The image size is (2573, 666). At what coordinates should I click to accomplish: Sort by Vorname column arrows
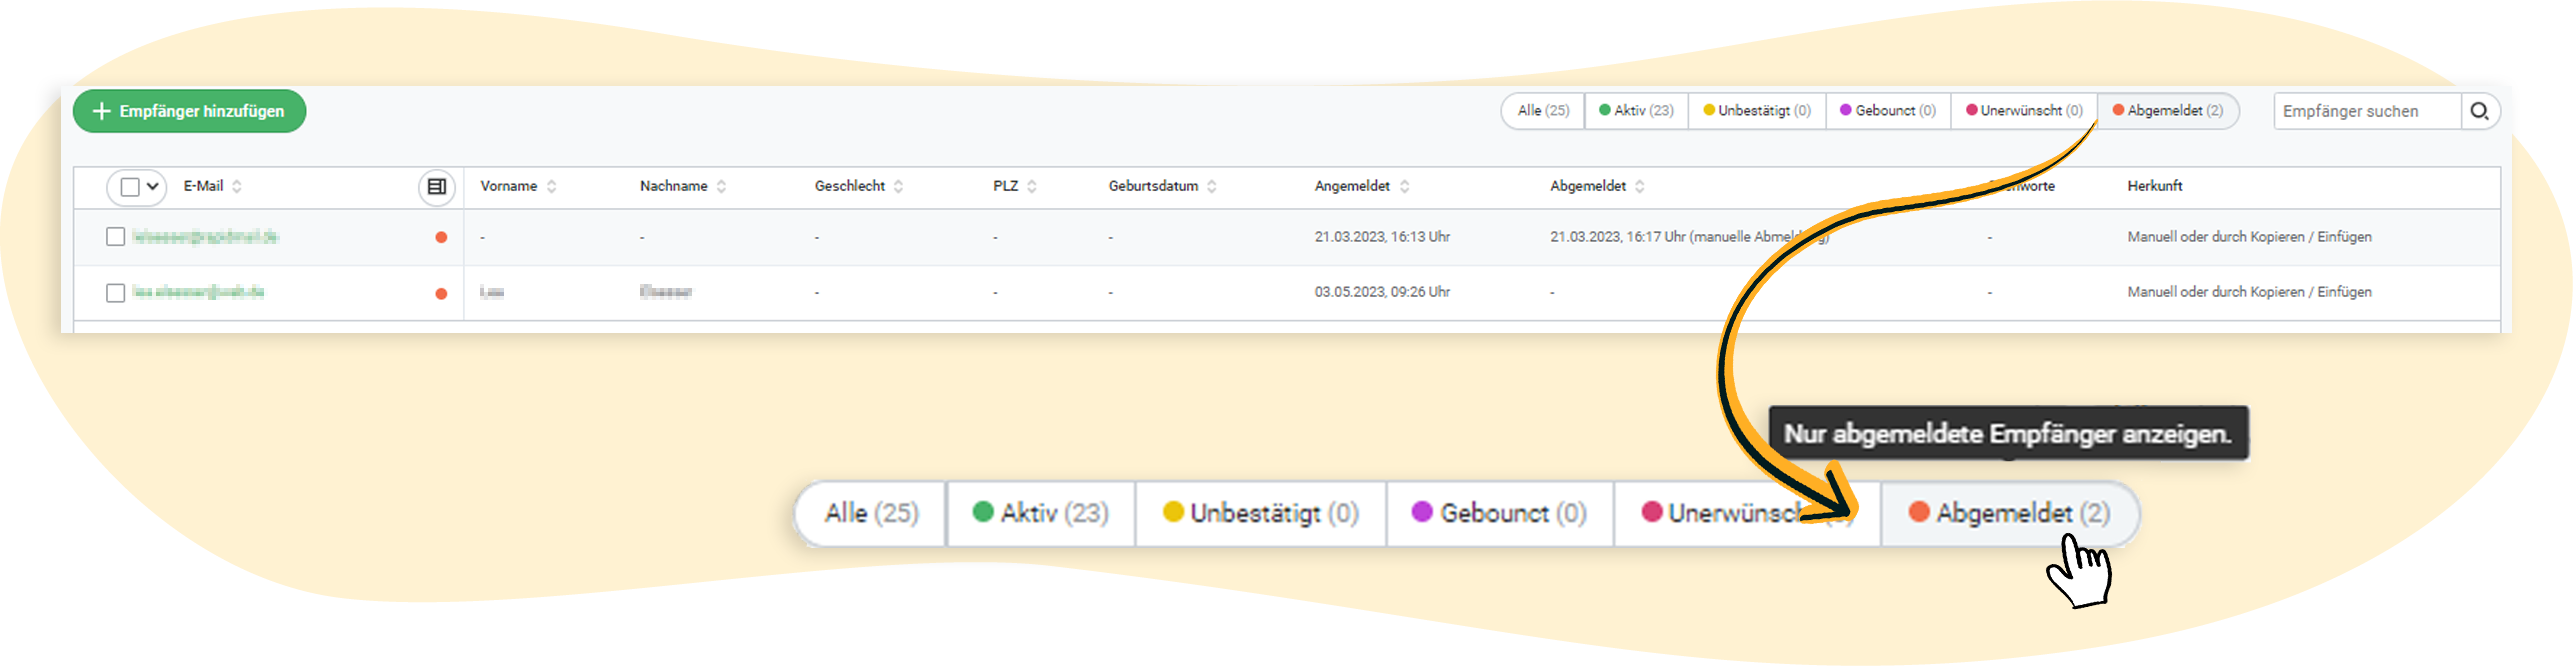click(x=551, y=187)
